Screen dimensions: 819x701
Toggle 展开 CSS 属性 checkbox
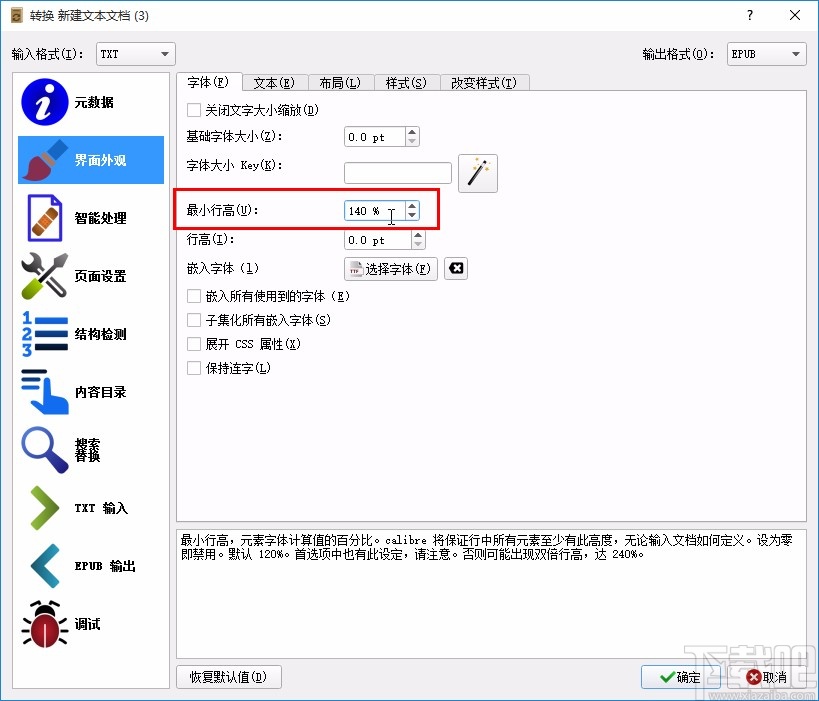click(x=194, y=344)
